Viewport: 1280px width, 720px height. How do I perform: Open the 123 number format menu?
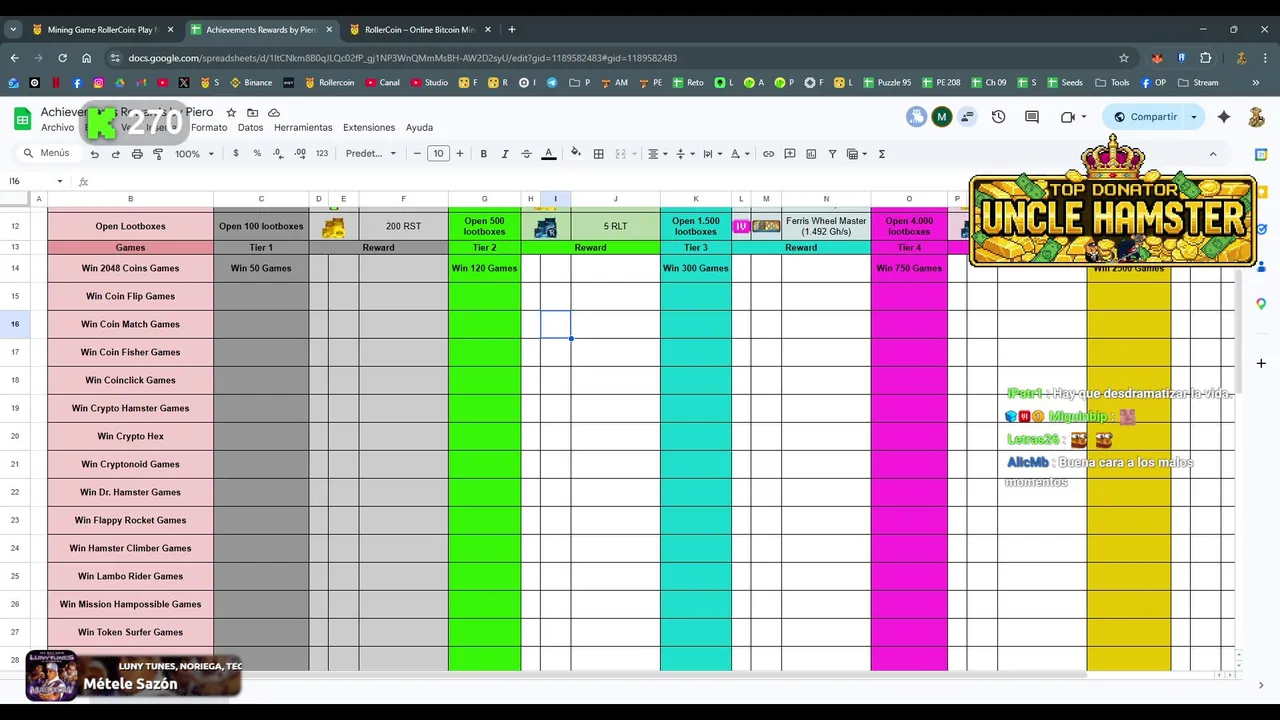point(321,154)
